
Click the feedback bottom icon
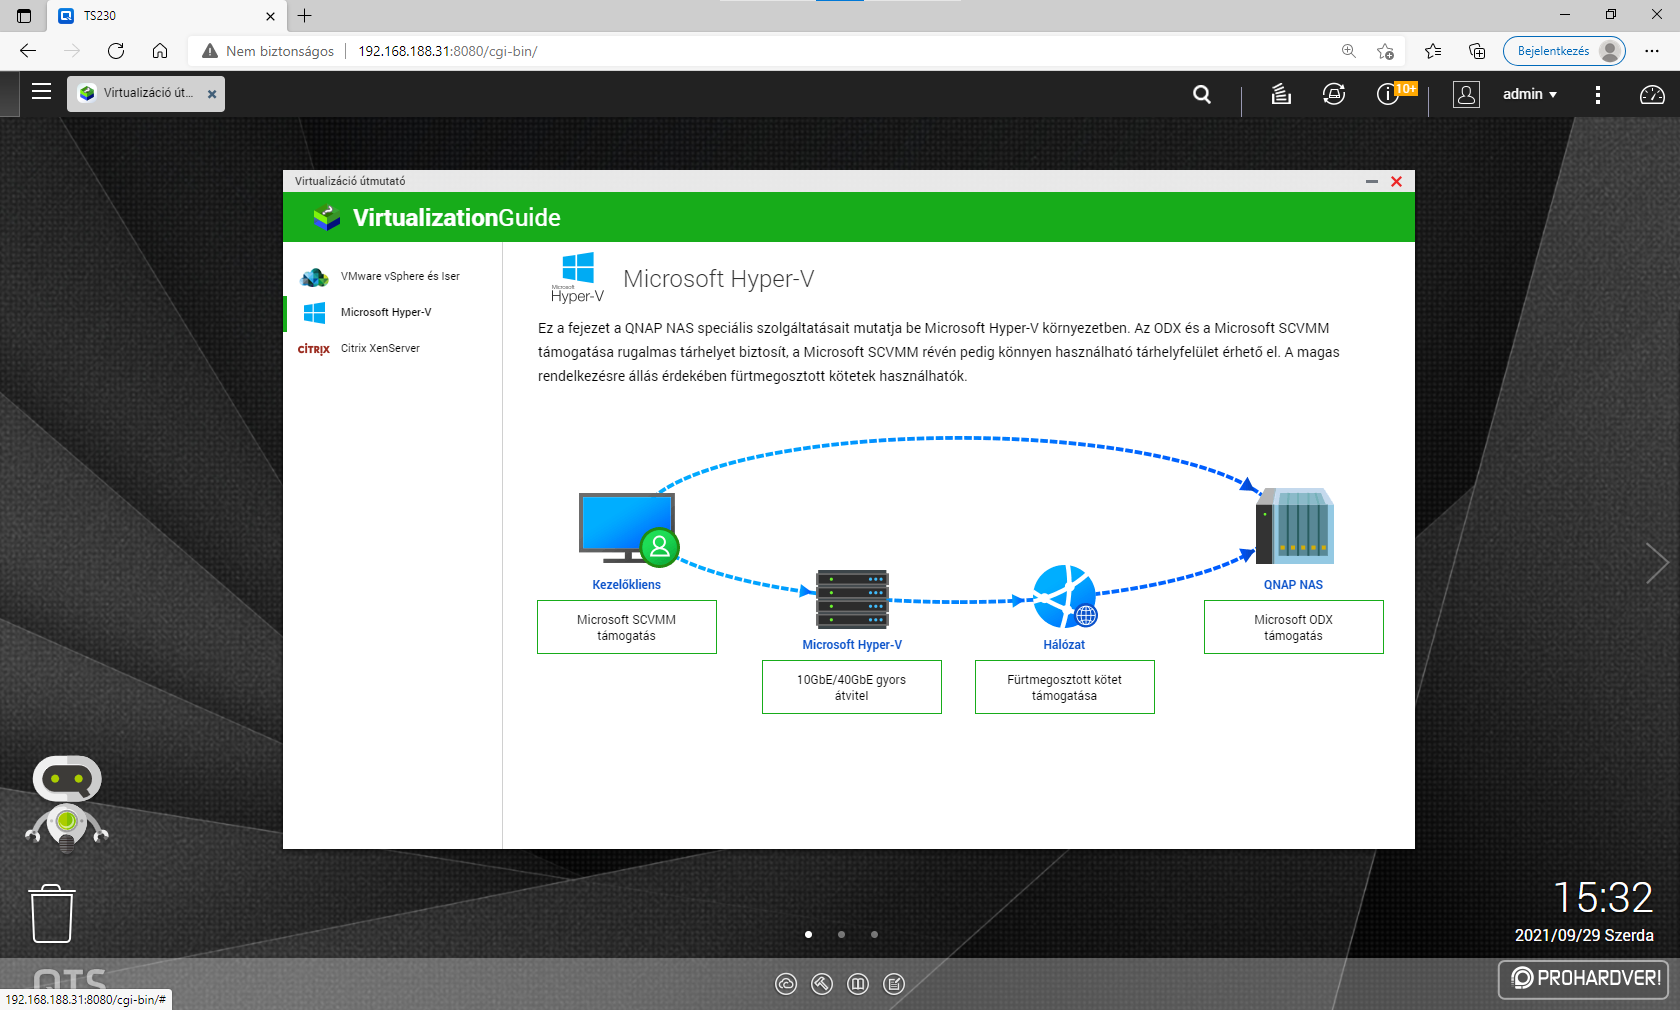[x=894, y=984]
